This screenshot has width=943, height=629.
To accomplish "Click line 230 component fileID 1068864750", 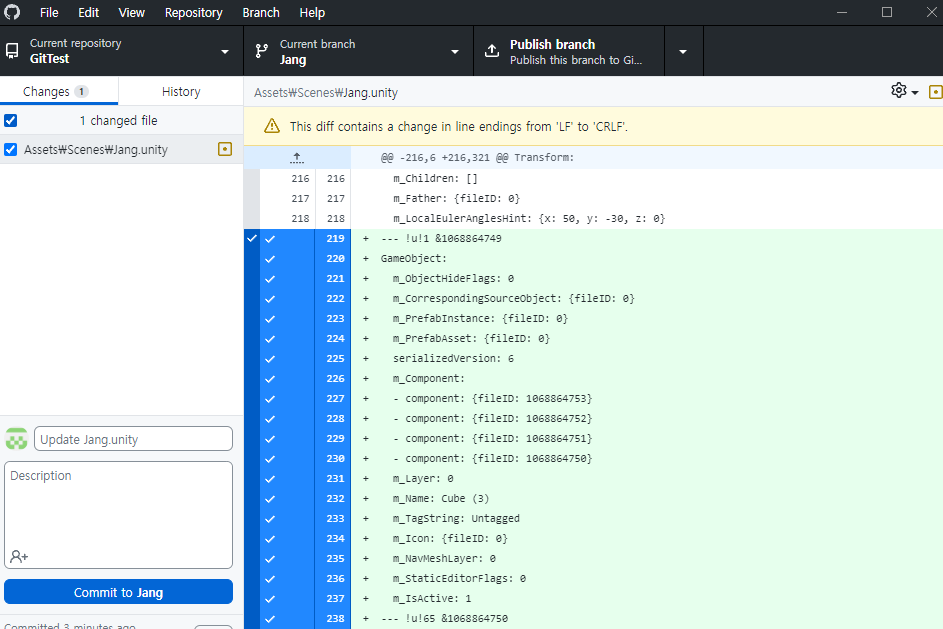I will (493, 458).
